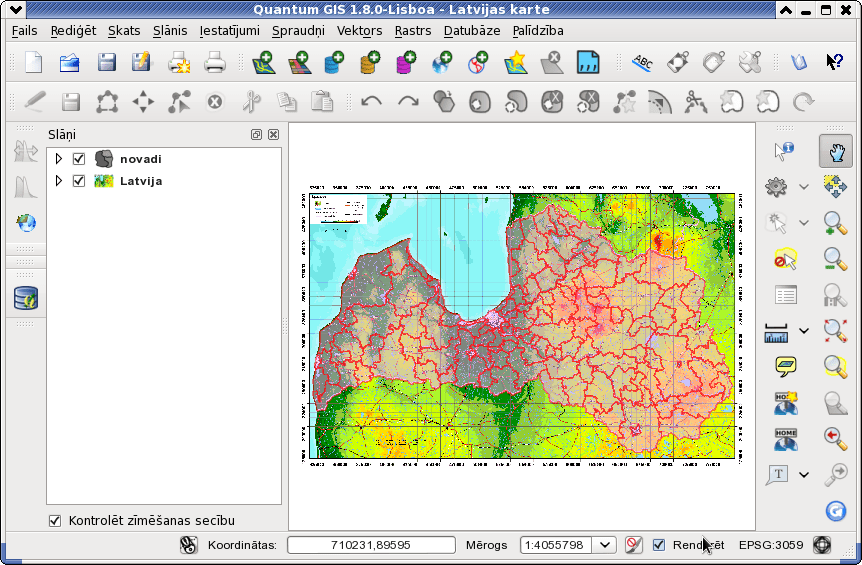The width and height of the screenshot is (862, 565).
Task: Toggle the Renderēt checkbox
Action: click(659, 545)
